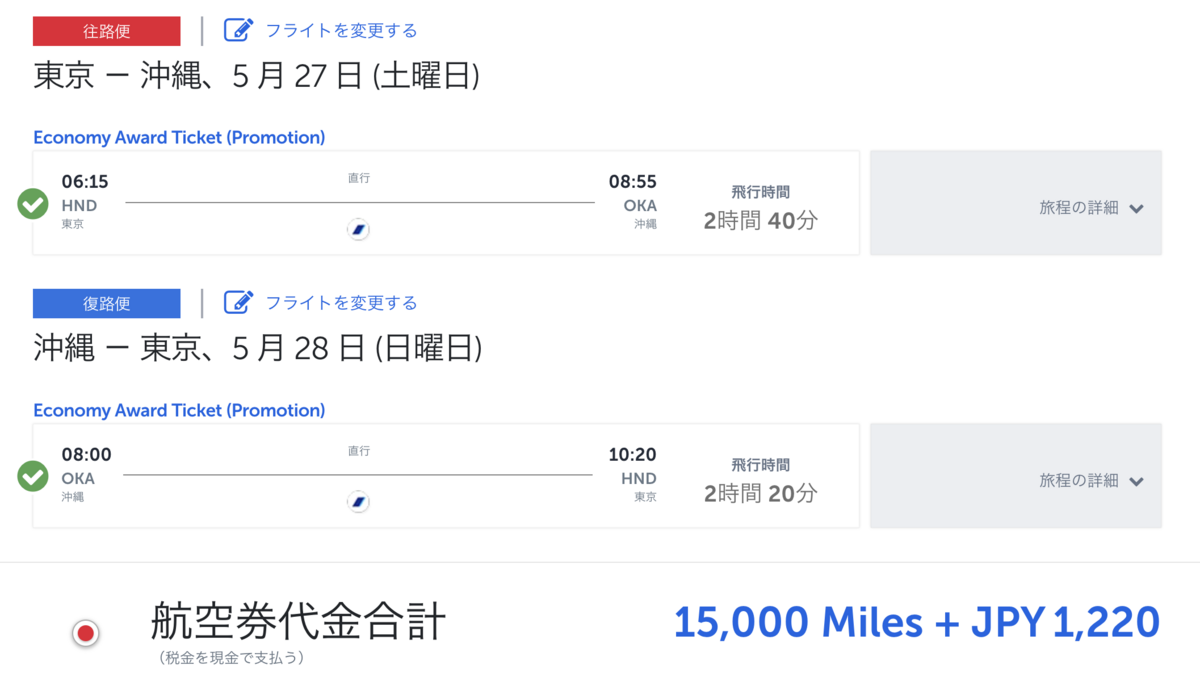Click the edit pencil icon for return flight

click(x=238, y=302)
